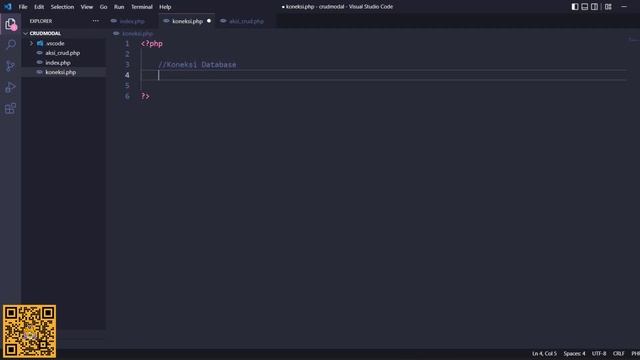Viewport: 640px width, 360px height.
Task: Open the Run and Debug view
Action: click(11, 87)
